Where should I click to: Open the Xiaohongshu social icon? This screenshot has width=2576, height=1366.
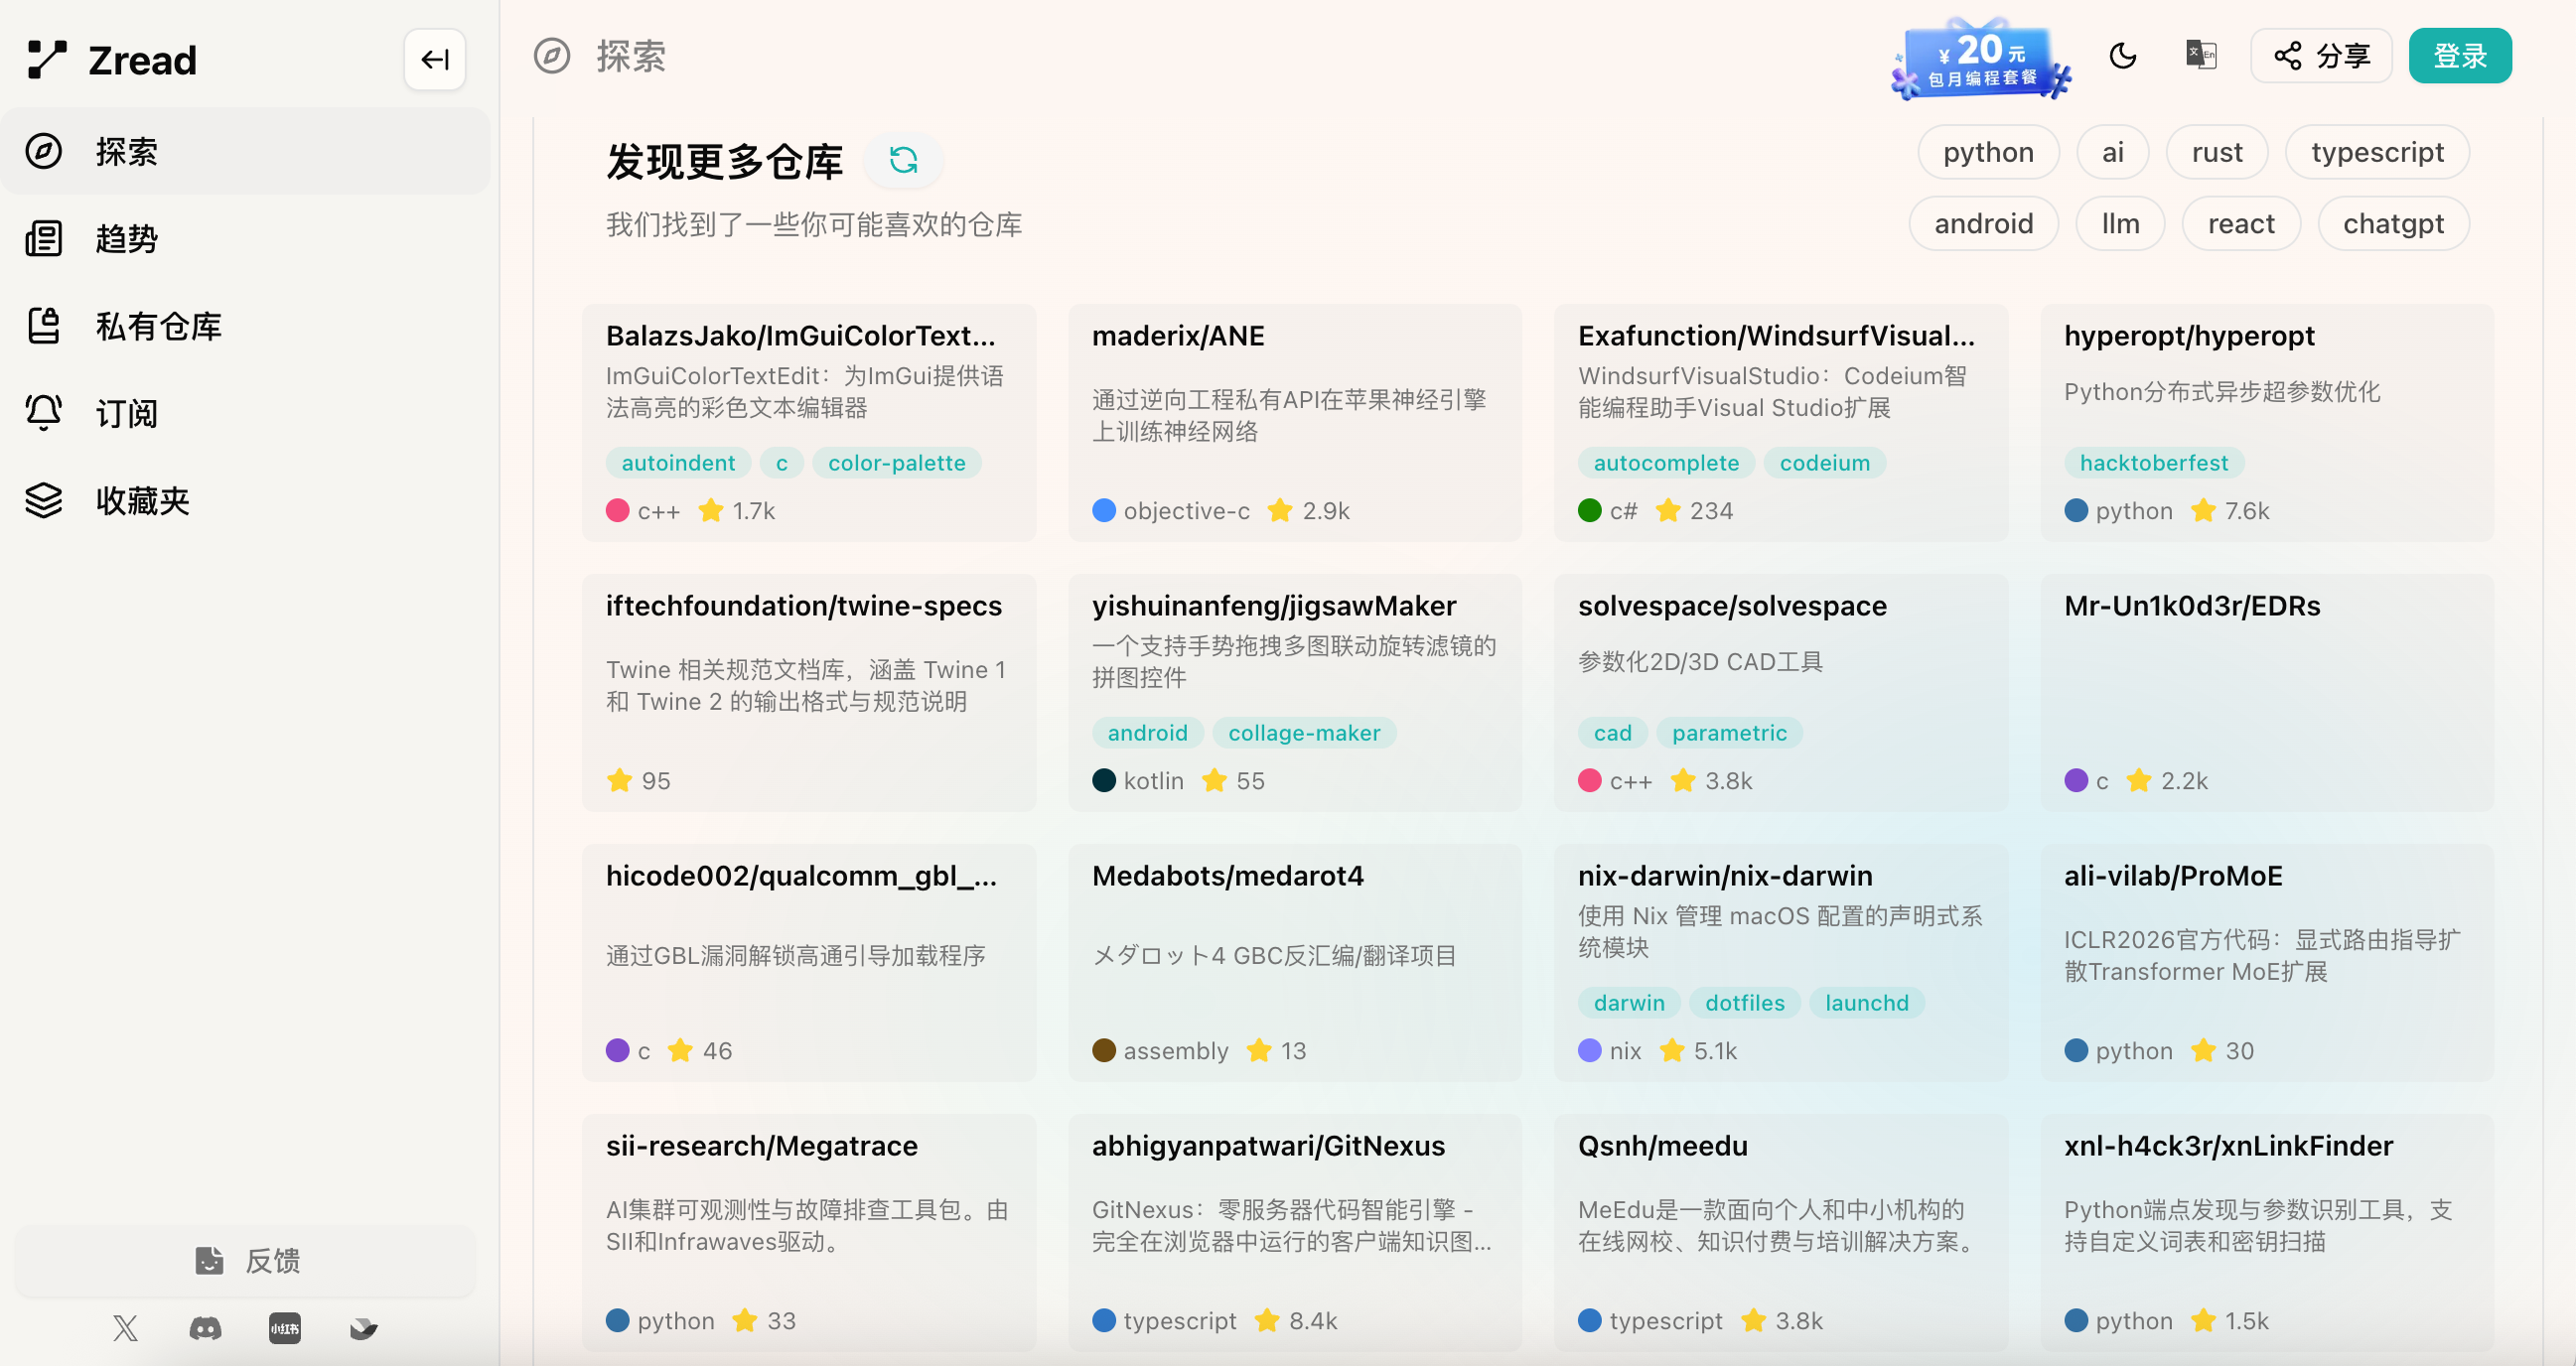284,1328
